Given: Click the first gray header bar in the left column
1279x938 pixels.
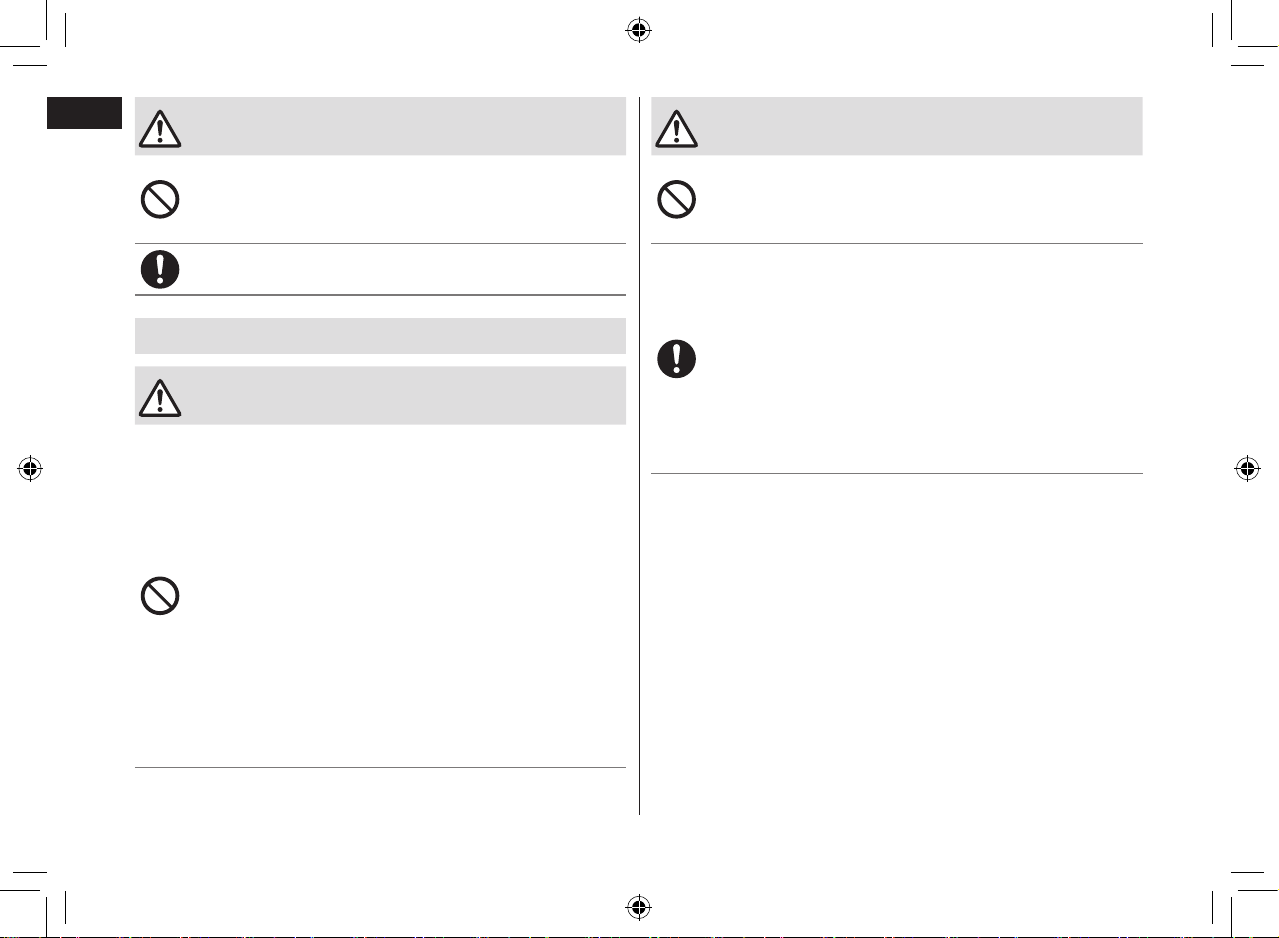Looking at the screenshot, I should click(x=380, y=126).
